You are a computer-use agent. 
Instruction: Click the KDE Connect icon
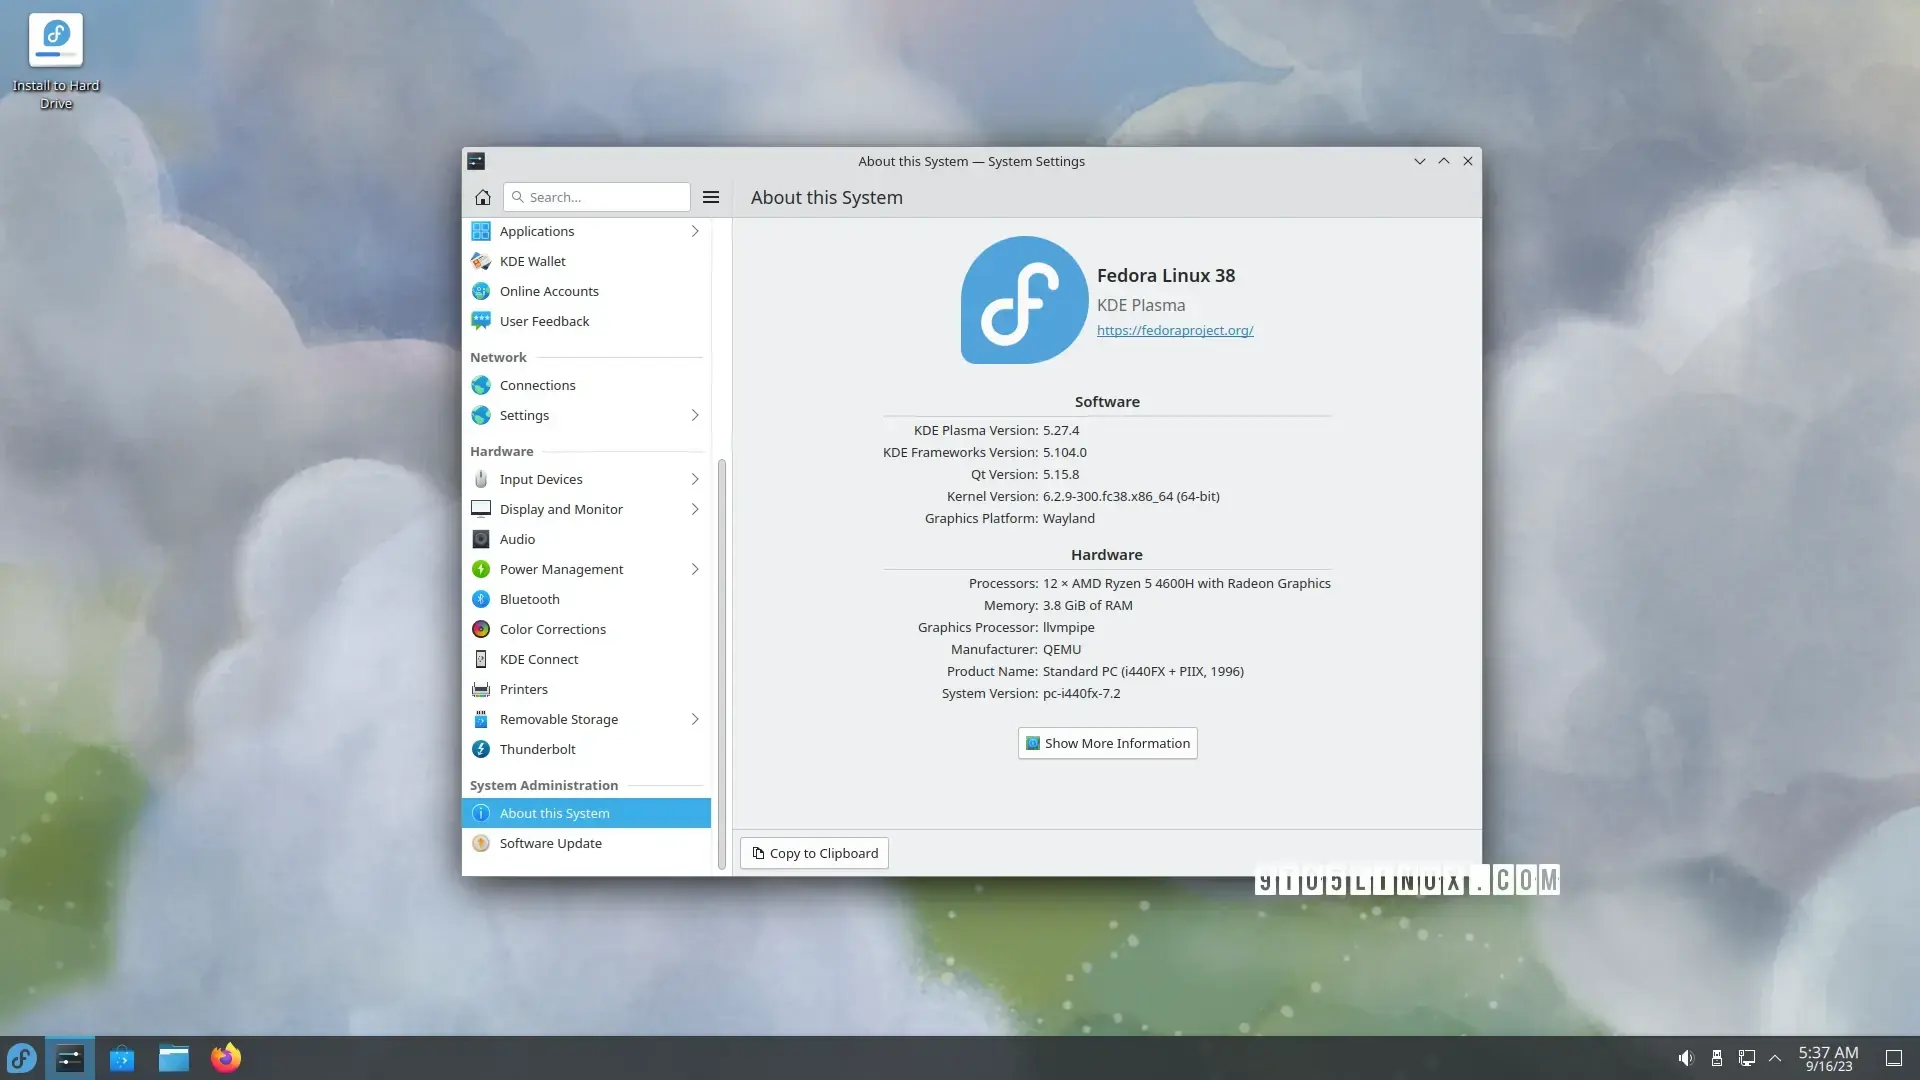[x=480, y=658]
